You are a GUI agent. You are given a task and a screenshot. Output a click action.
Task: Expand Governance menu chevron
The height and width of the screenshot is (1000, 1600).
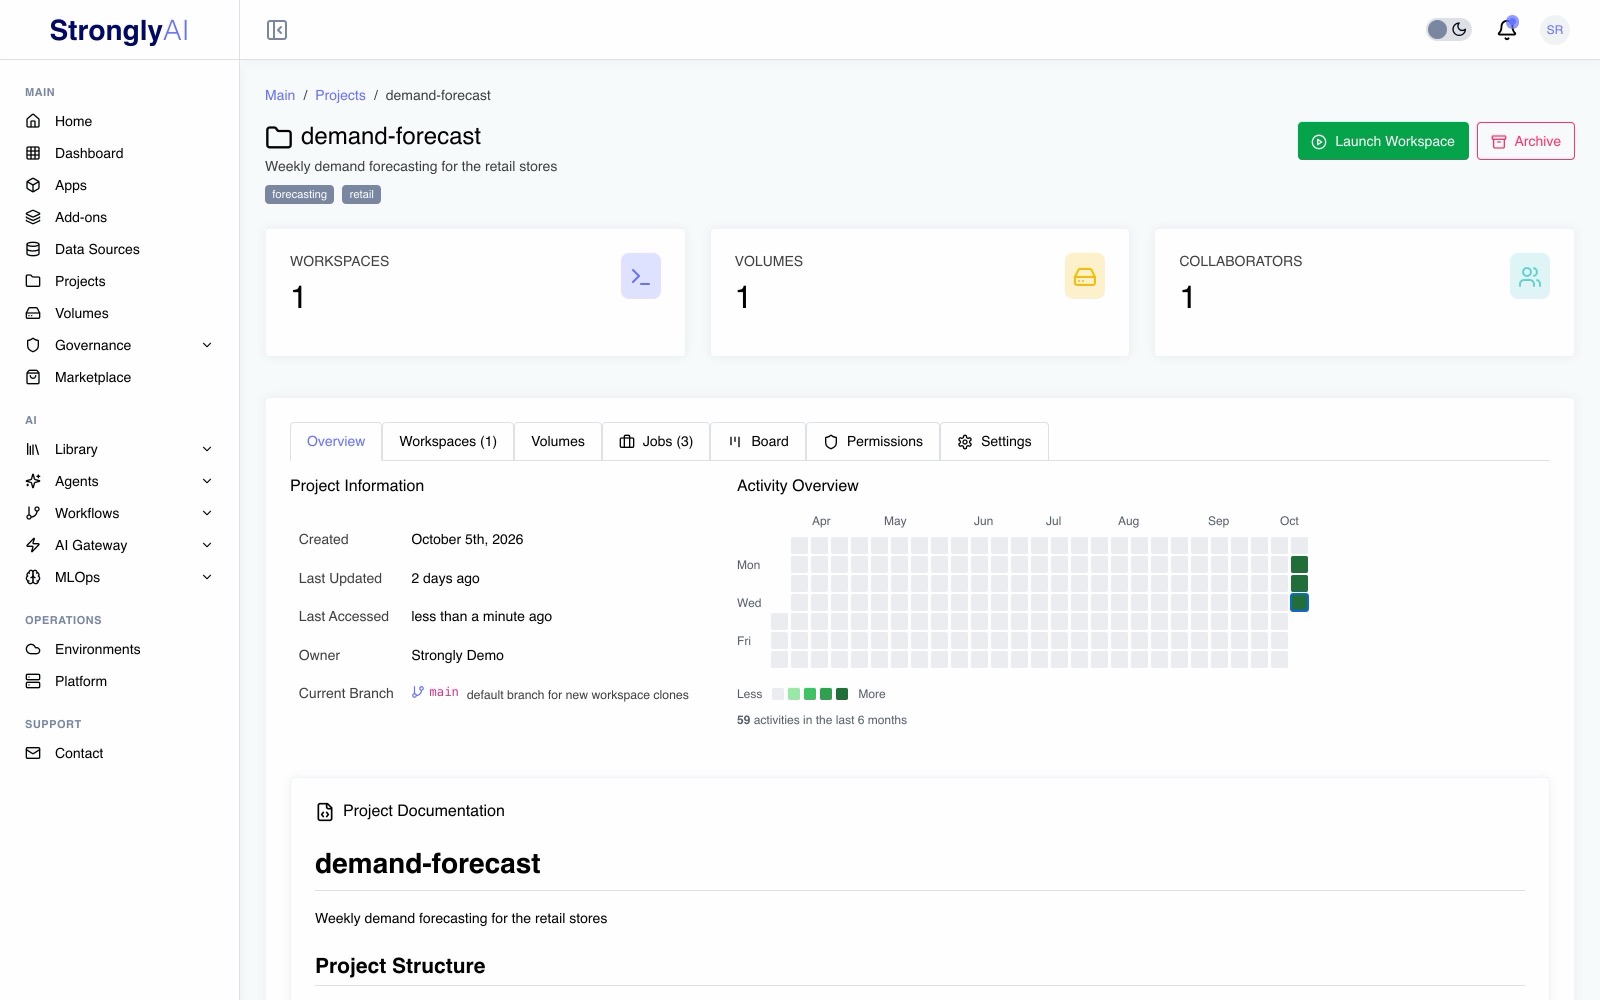(207, 345)
